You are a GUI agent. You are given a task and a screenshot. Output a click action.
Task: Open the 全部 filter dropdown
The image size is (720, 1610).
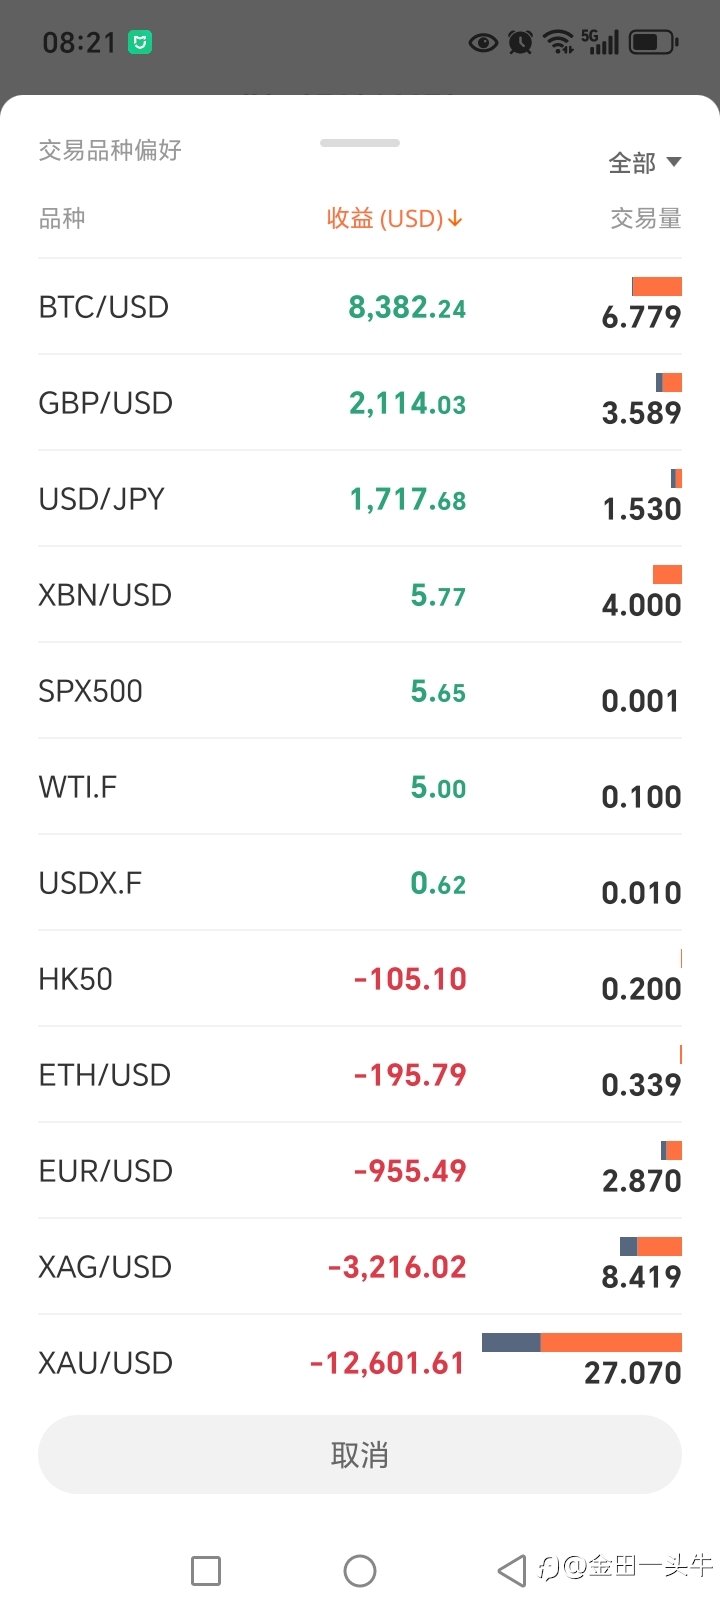pyautogui.click(x=645, y=163)
